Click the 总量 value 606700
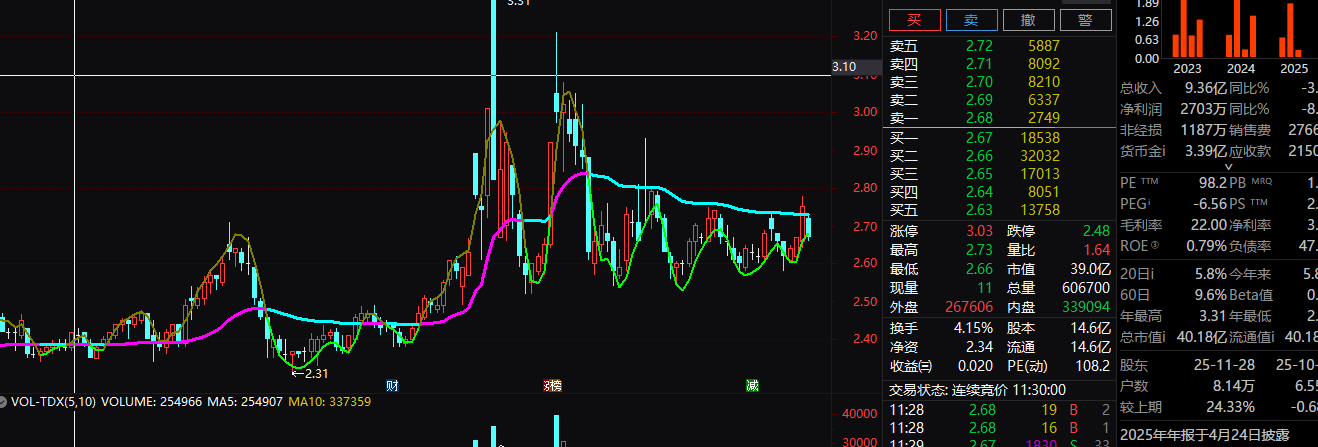The width and height of the screenshot is (1318, 447). [1085, 287]
